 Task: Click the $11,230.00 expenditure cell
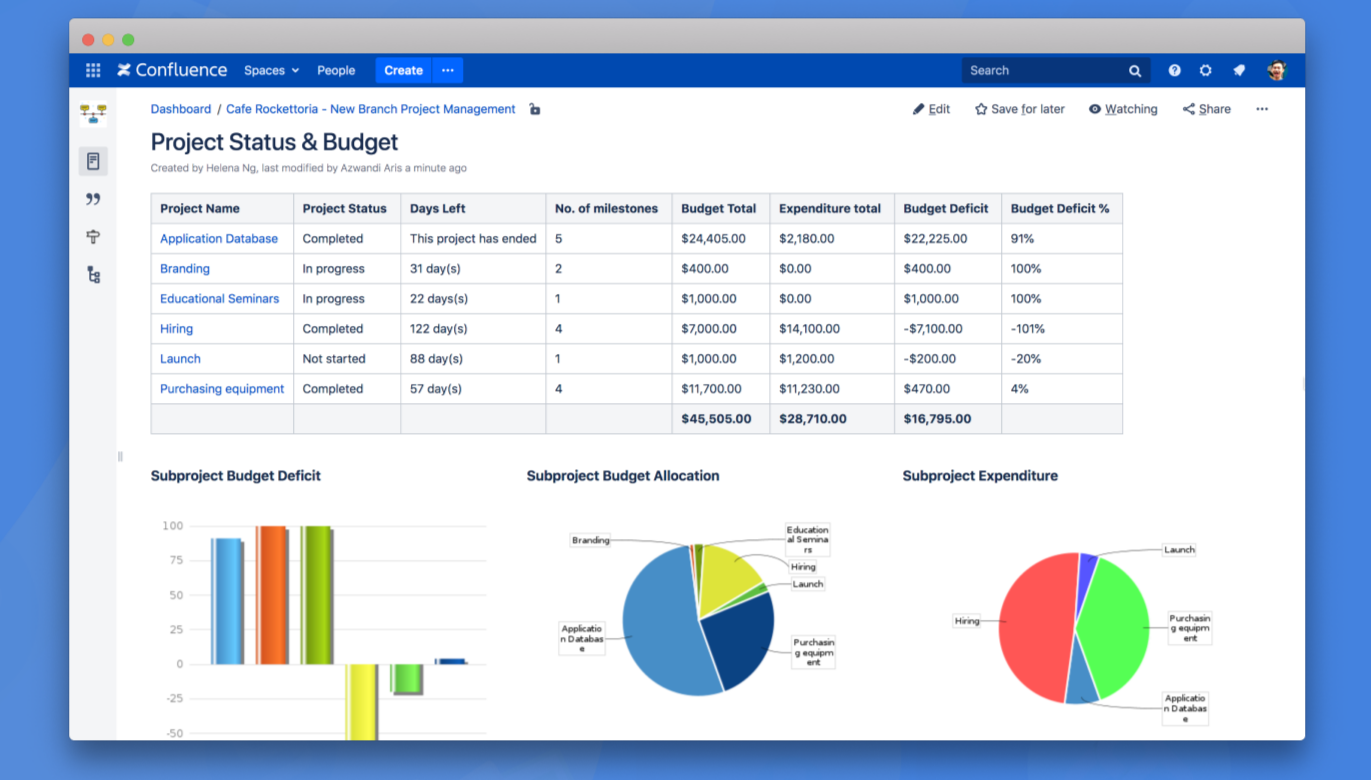832,389
